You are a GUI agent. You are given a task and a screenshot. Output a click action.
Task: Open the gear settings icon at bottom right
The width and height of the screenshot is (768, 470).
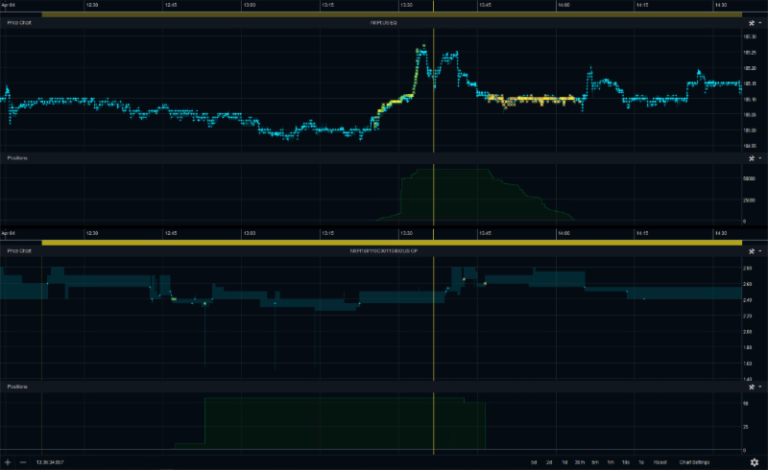pos(754,462)
